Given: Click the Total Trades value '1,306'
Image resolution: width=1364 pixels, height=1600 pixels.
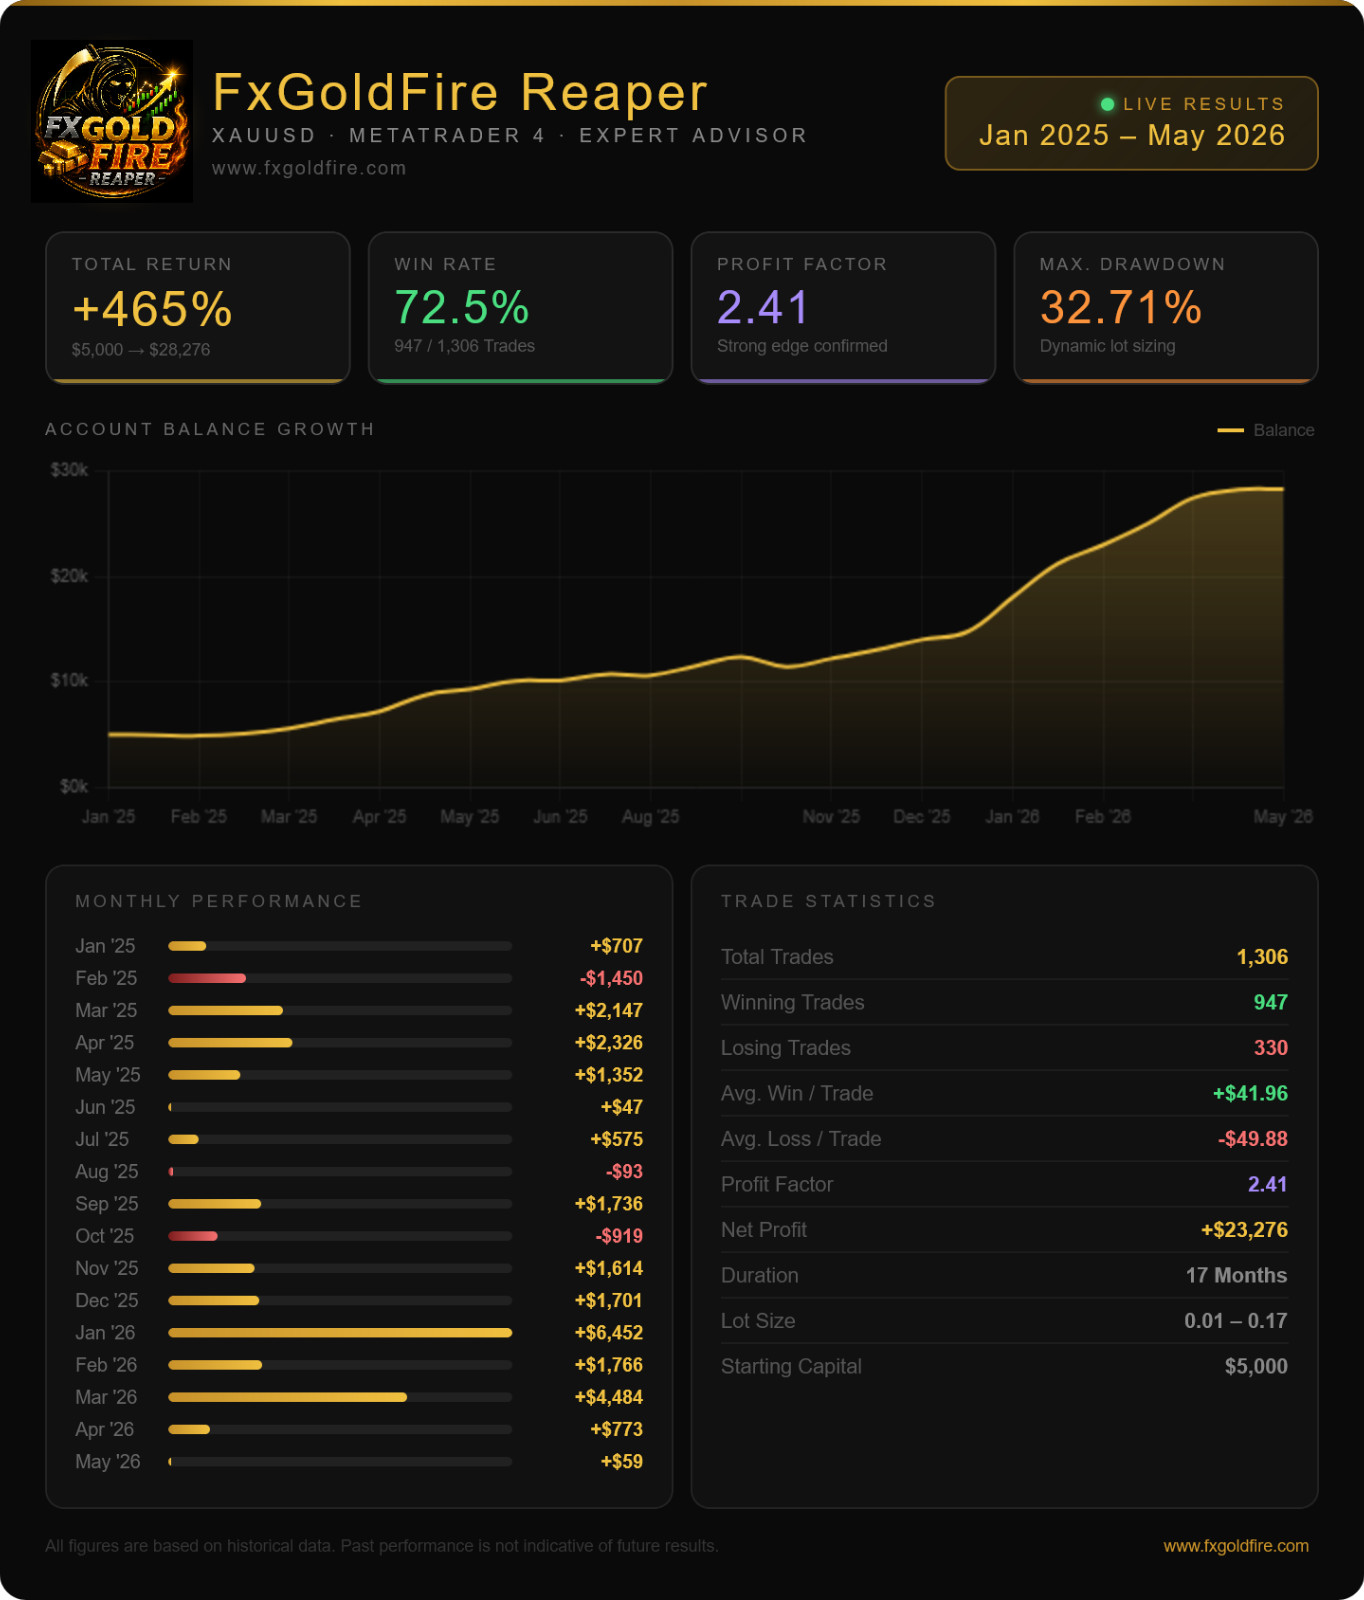Looking at the screenshot, I should point(1262,957).
